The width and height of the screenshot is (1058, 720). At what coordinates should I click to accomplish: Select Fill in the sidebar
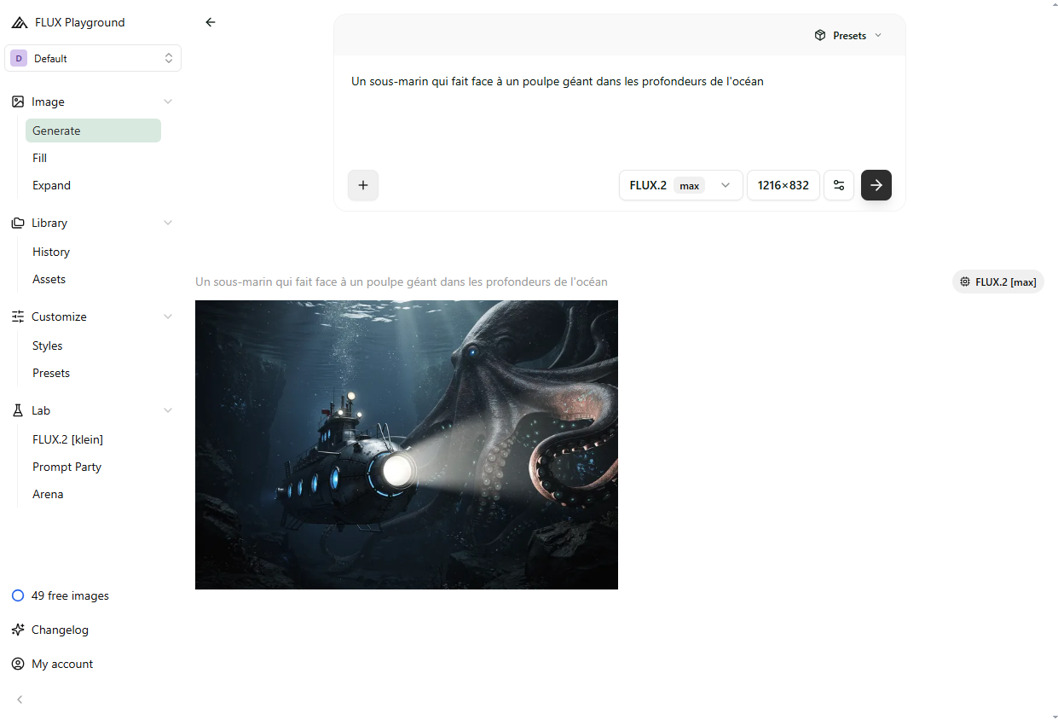[x=40, y=158]
